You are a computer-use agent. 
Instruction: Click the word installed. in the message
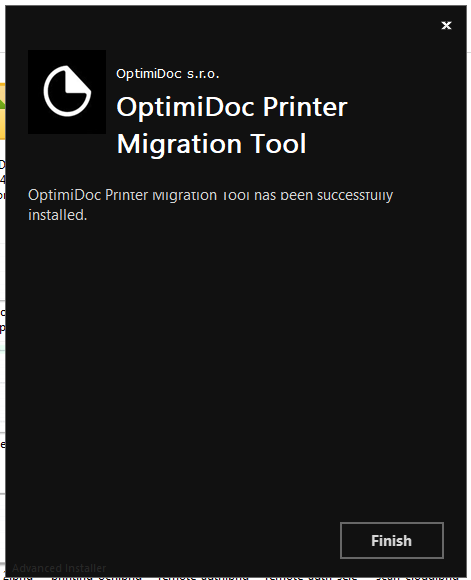point(58,215)
